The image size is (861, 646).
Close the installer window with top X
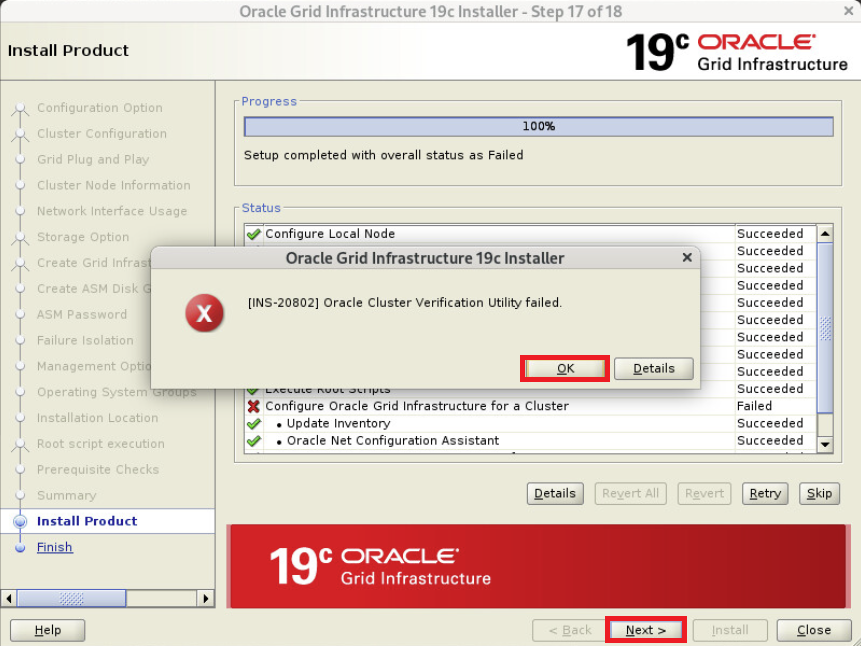click(848, 10)
